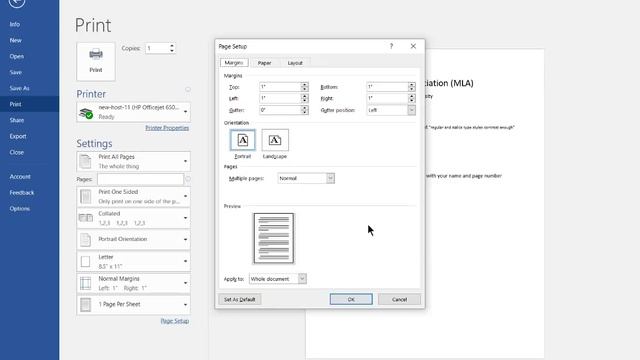Screen dimensions: 640x360
Task: Select Portrait orientation icon in Page Setup
Action: pyautogui.click(x=242, y=140)
